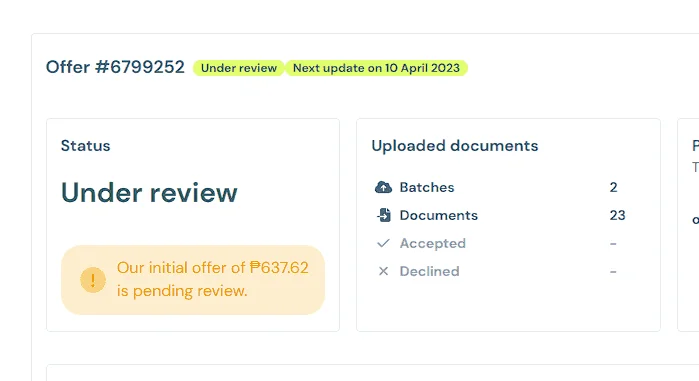Click the Batches count '2'
Image resolution: width=699 pixels, height=381 pixels.
point(613,187)
